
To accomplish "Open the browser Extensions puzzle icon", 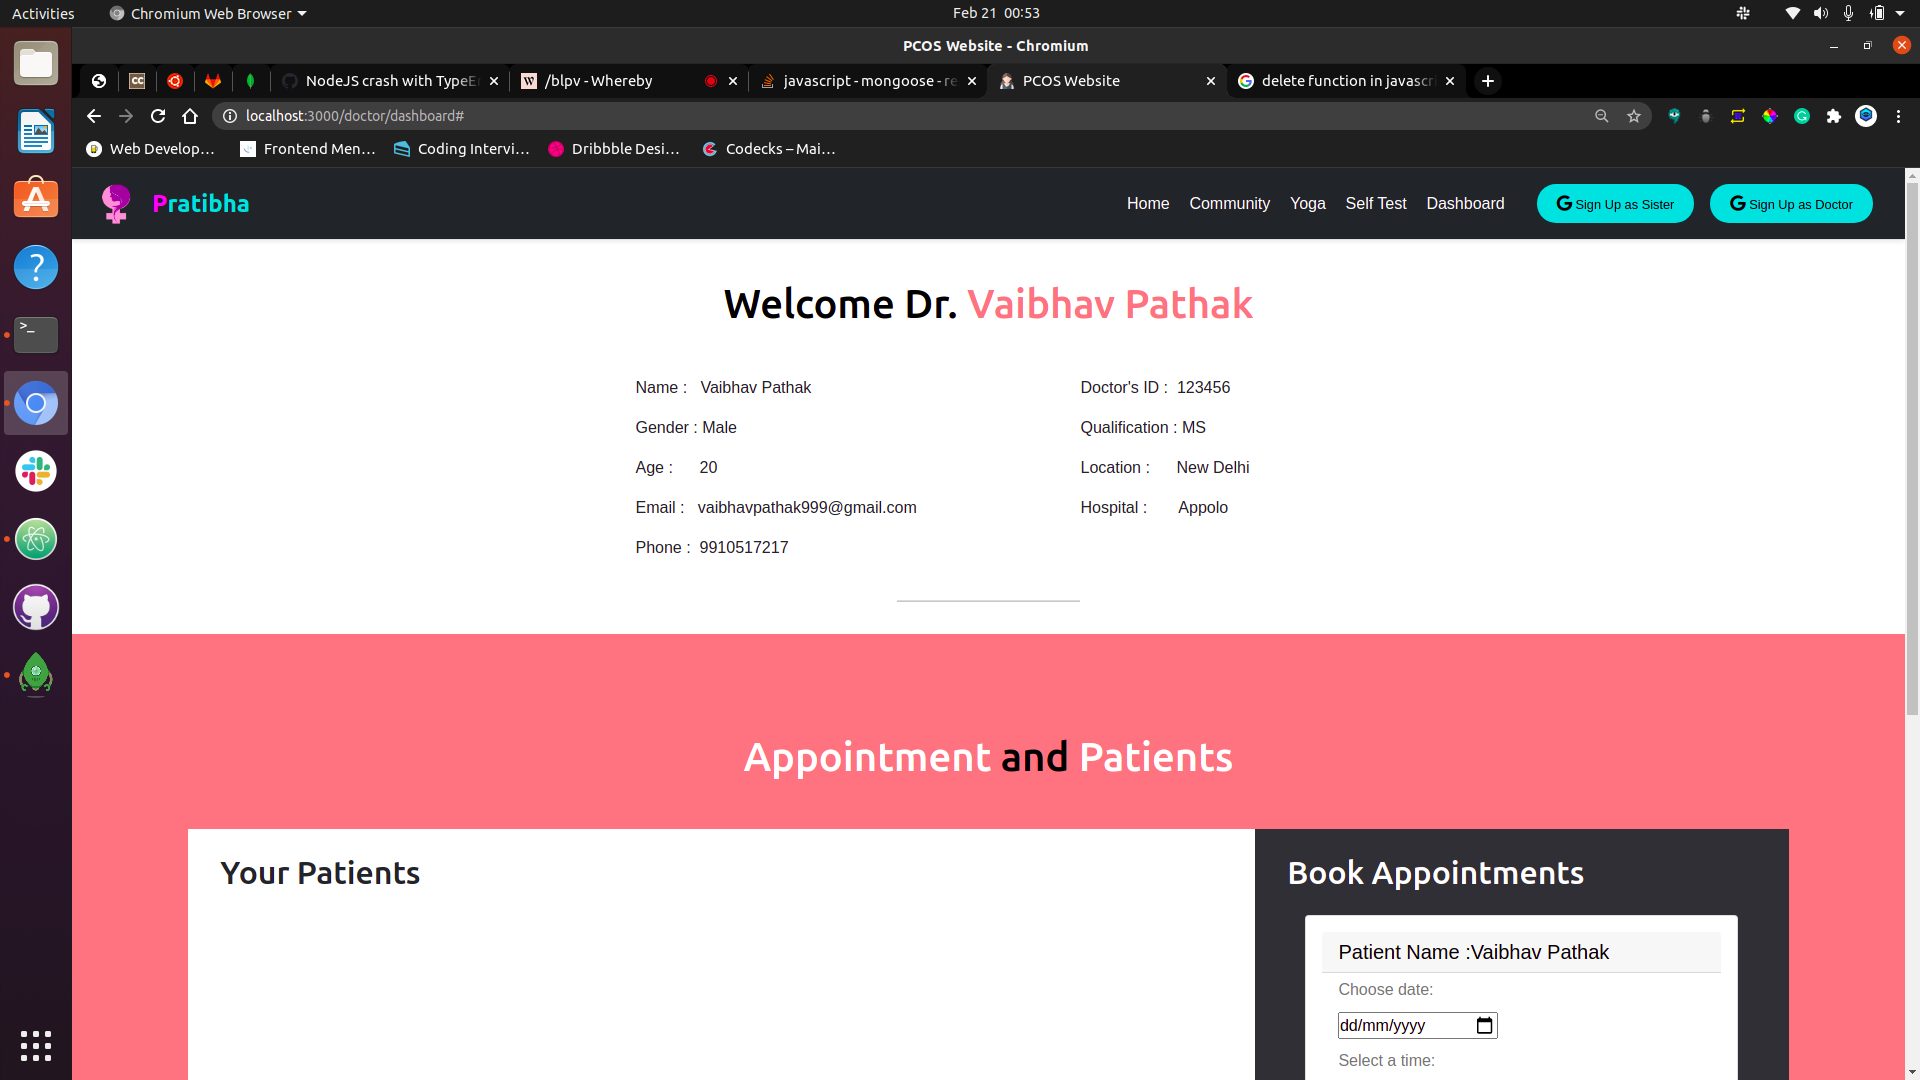I will tap(1834, 116).
